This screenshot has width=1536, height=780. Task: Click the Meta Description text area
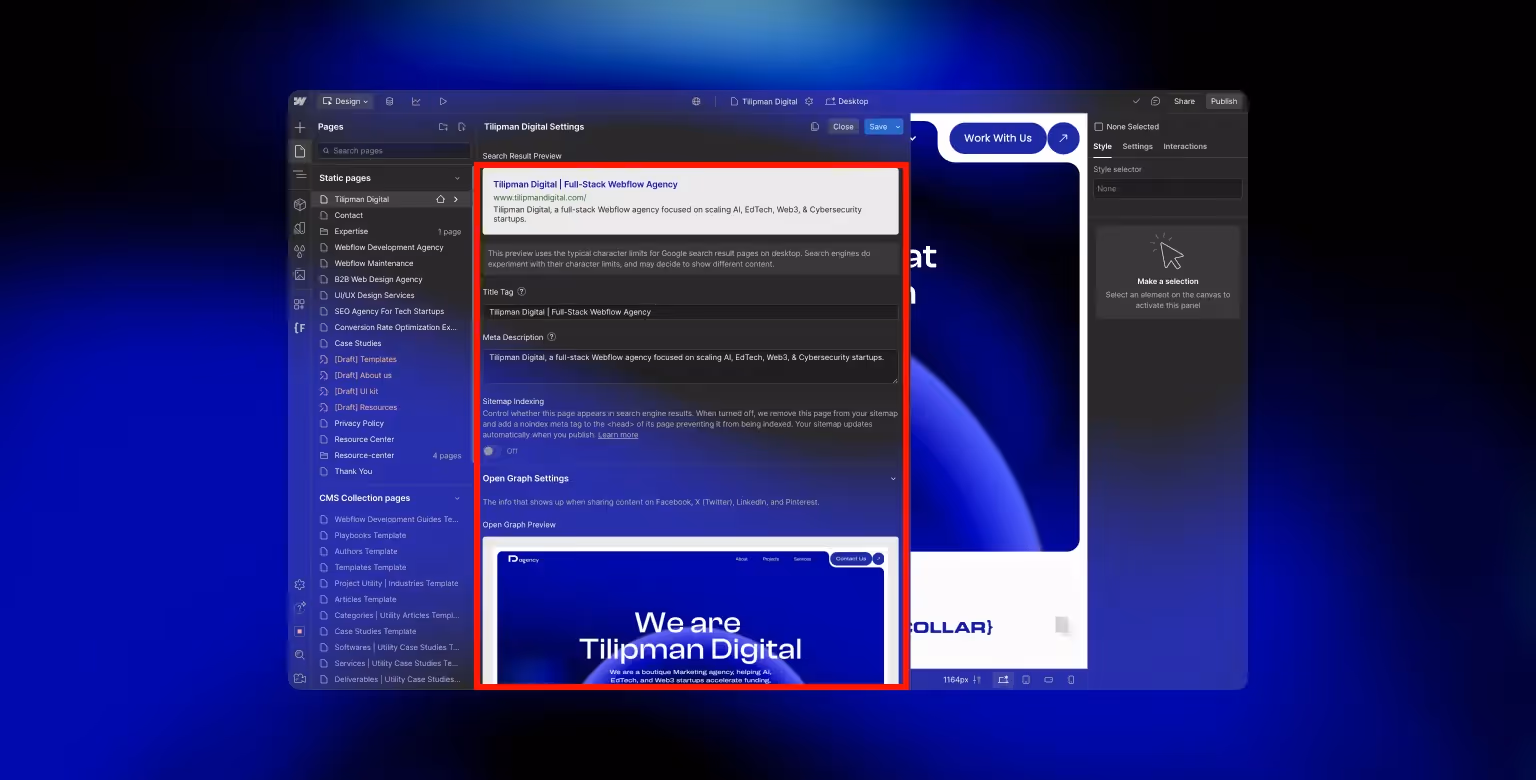tap(690, 366)
